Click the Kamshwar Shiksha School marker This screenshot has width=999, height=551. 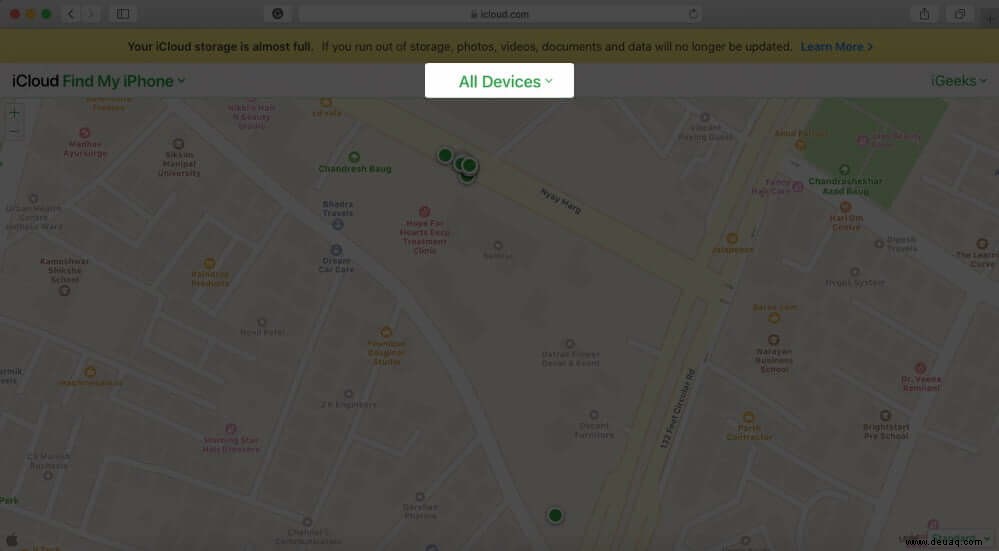click(x=64, y=290)
